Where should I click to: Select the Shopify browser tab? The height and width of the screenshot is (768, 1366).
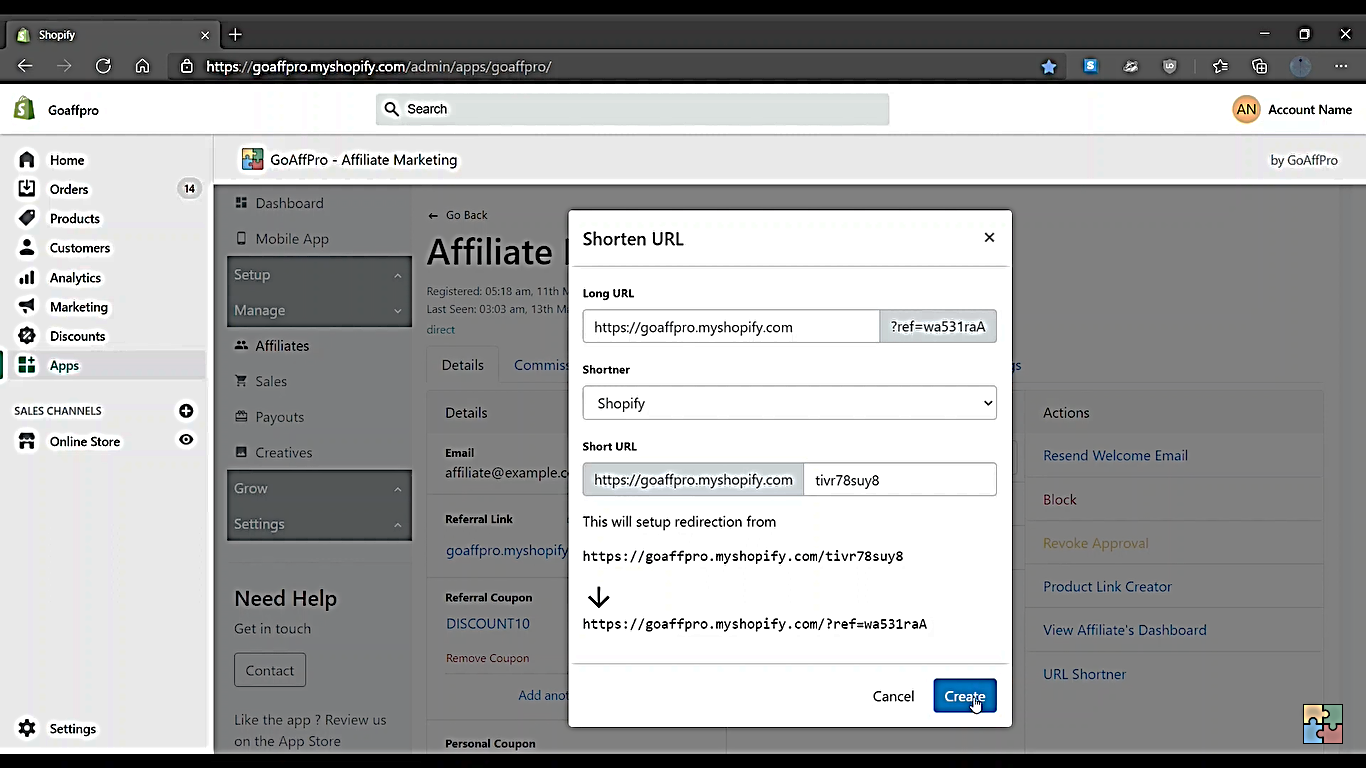click(113, 34)
